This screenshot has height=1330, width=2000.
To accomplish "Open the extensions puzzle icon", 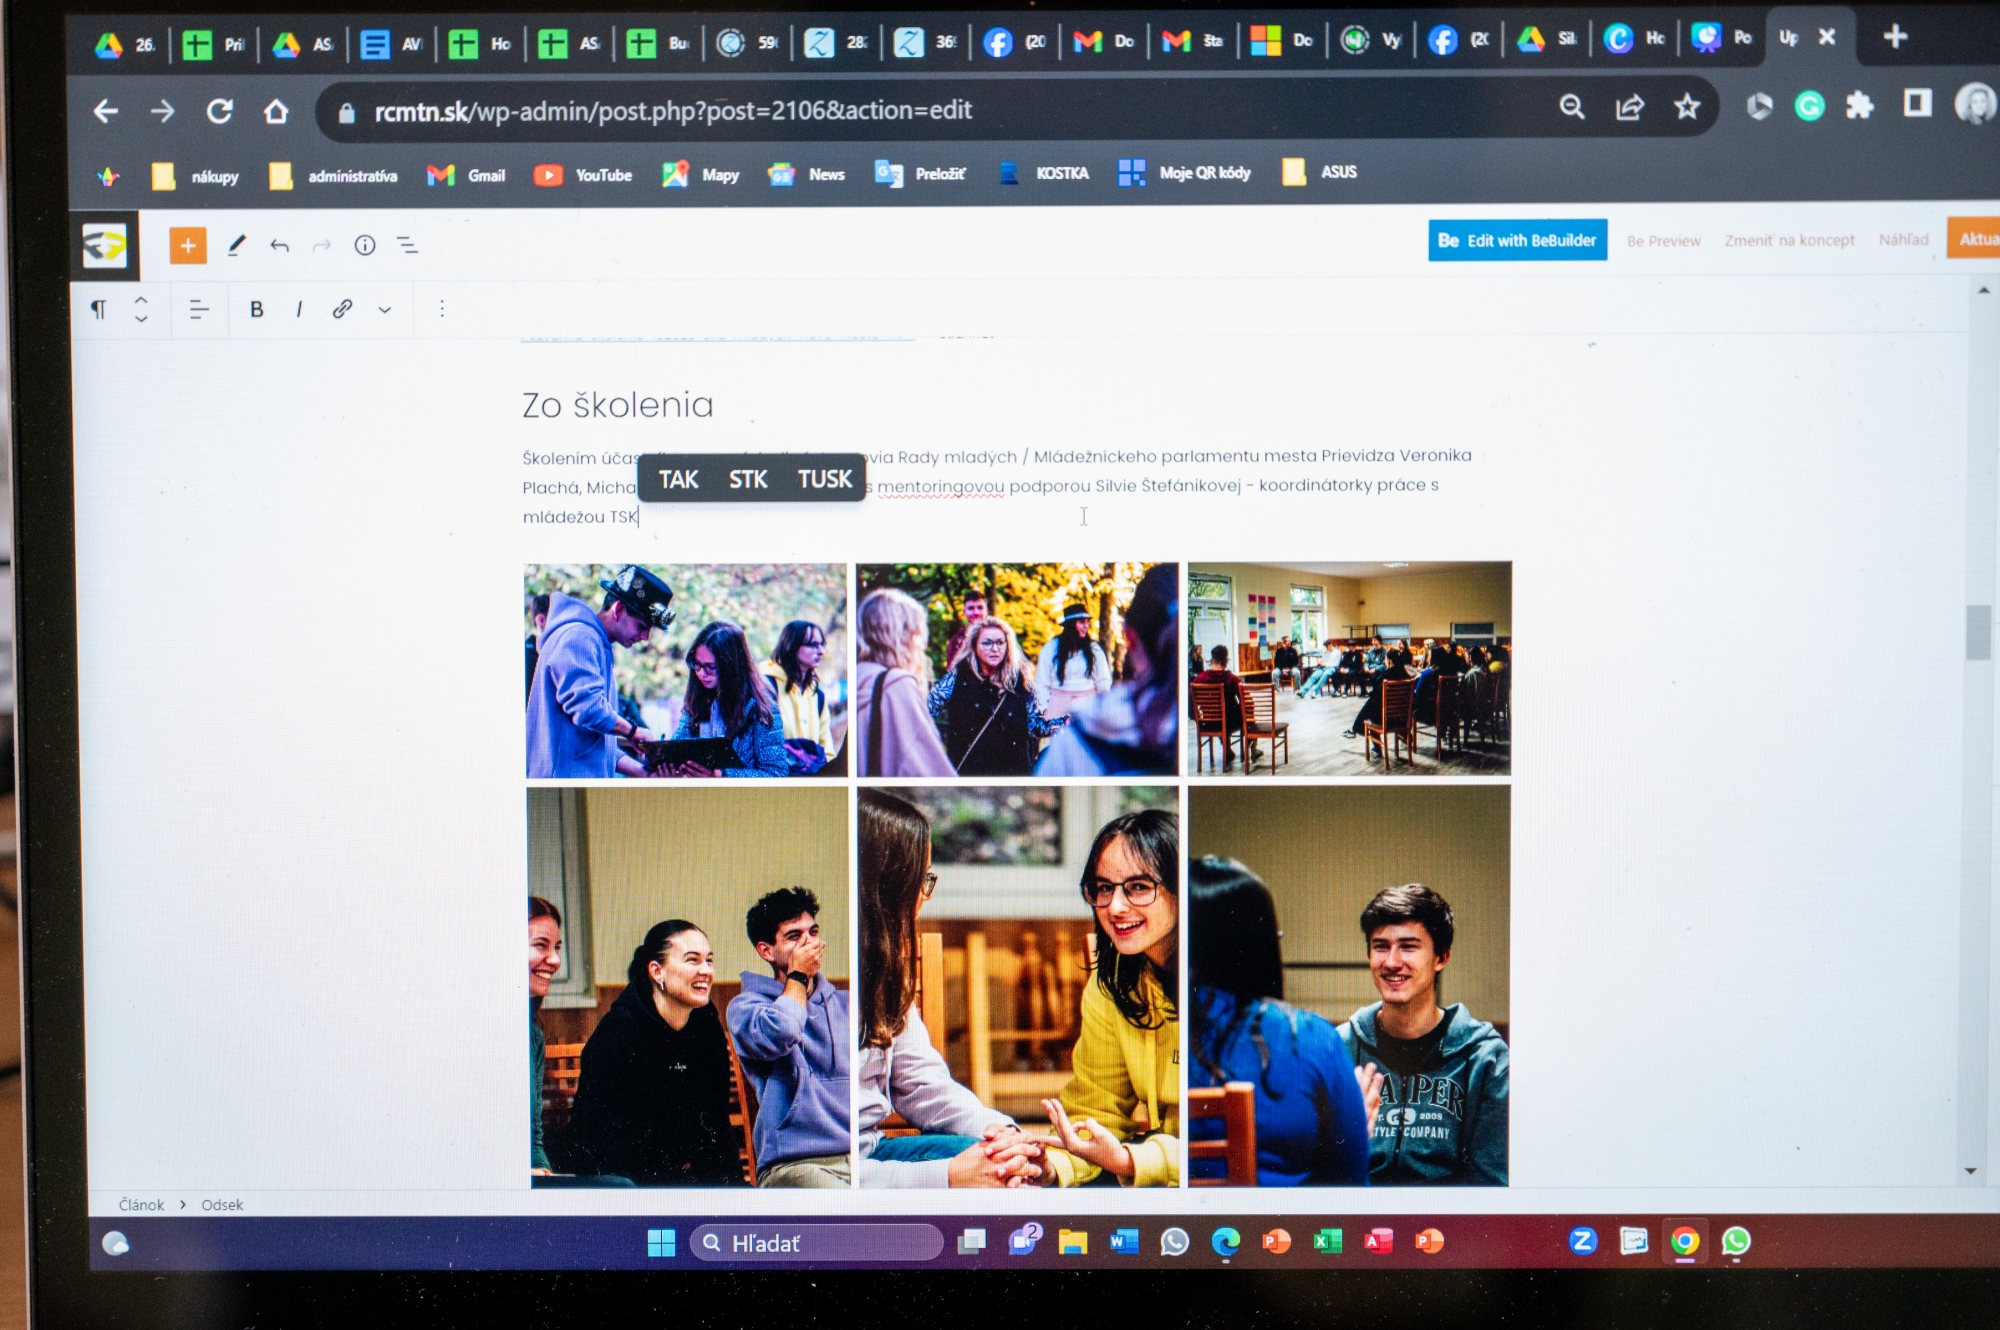I will tap(1860, 105).
